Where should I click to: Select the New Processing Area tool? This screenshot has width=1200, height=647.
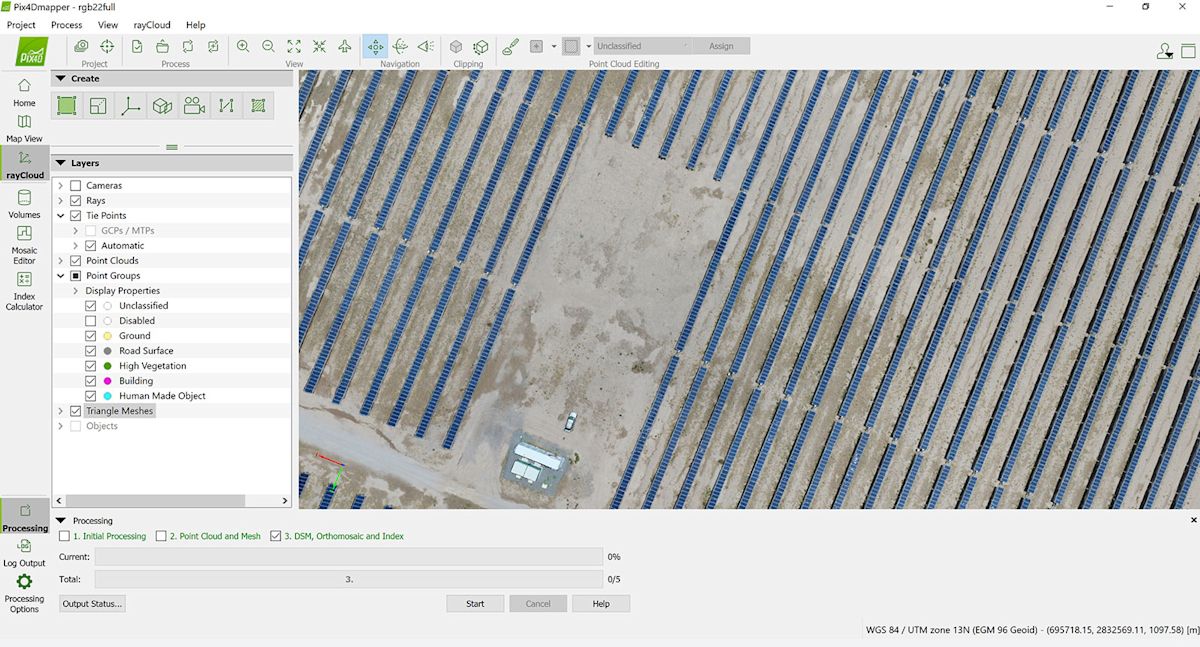66,105
